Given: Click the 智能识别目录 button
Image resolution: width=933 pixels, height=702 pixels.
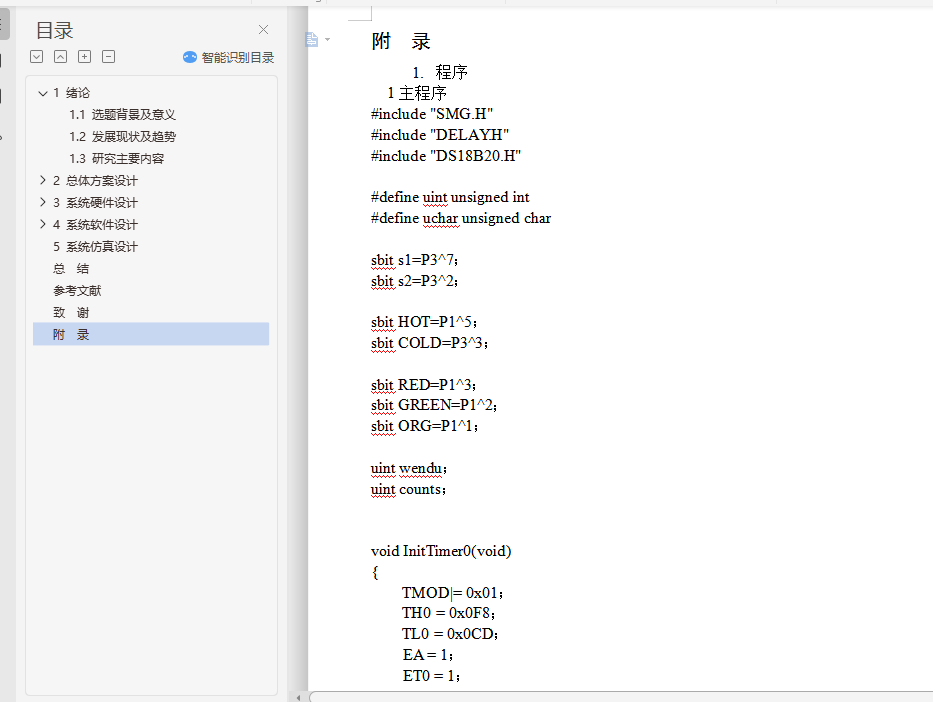Looking at the screenshot, I should [x=228, y=58].
